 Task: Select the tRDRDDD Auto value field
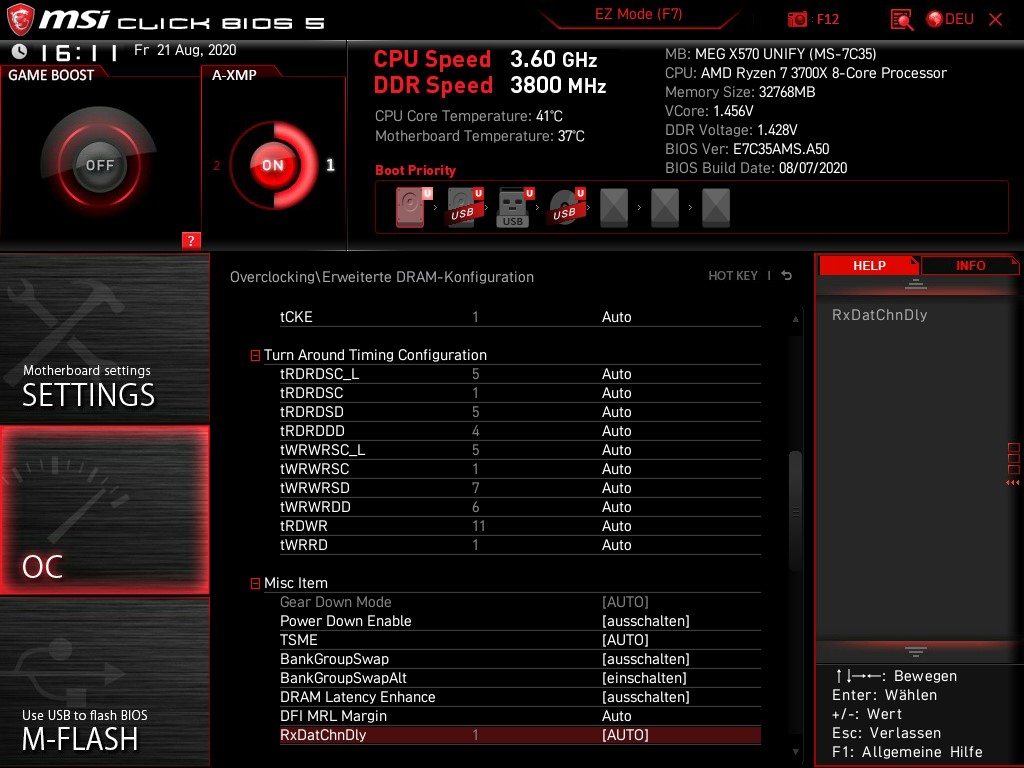[x=616, y=430]
